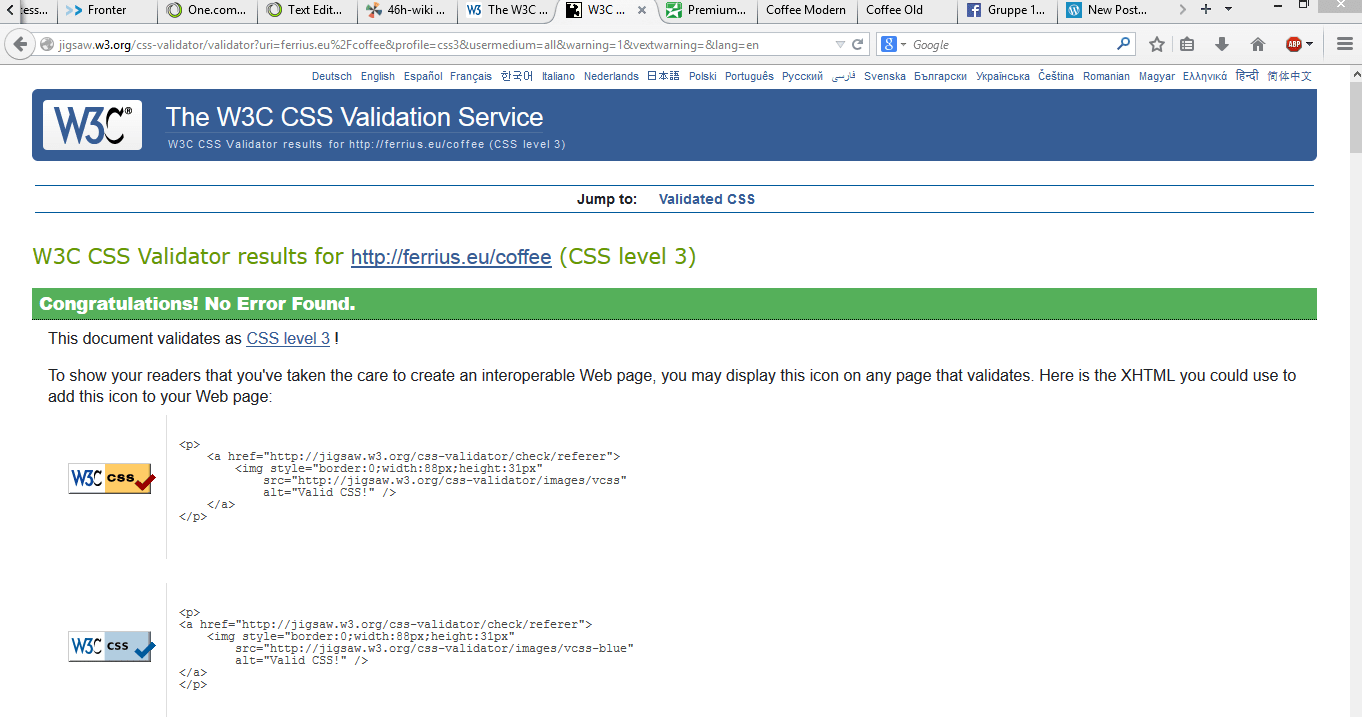Open the http://ferrius.eu/coffee link
This screenshot has width=1362, height=717.
pyautogui.click(x=451, y=257)
